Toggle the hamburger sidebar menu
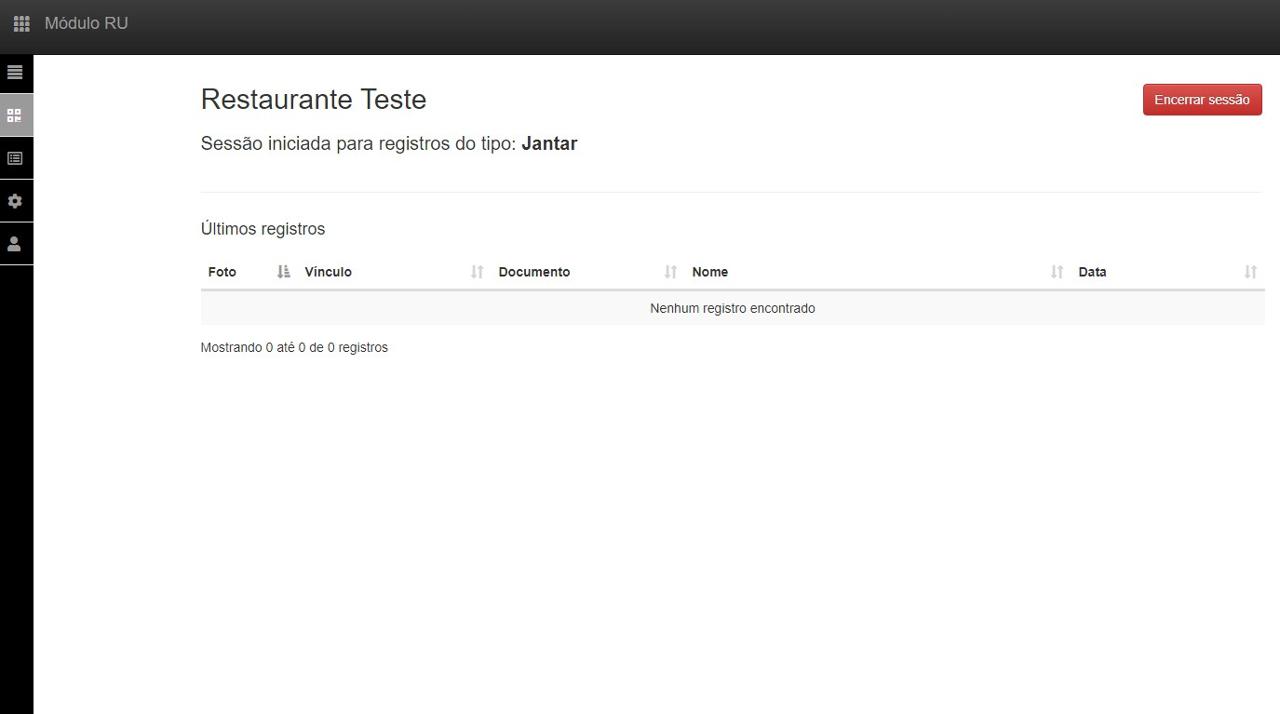 point(15,73)
